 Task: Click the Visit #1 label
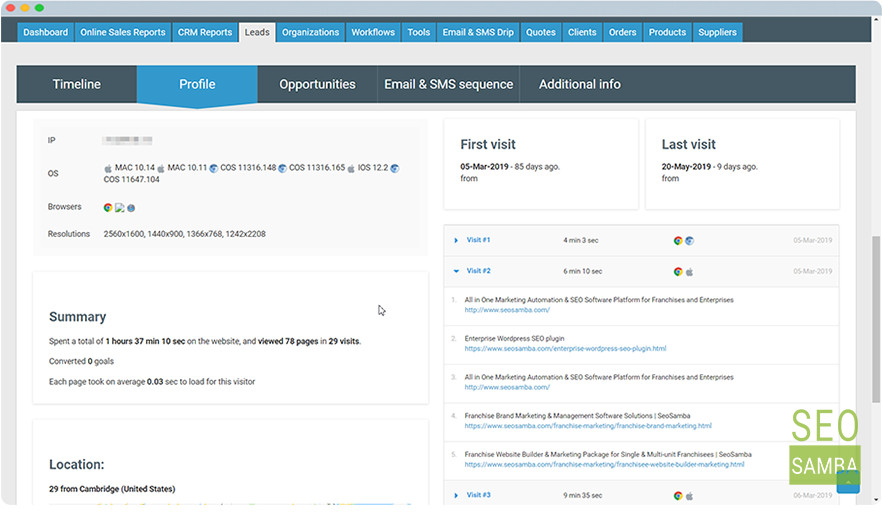point(478,240)
